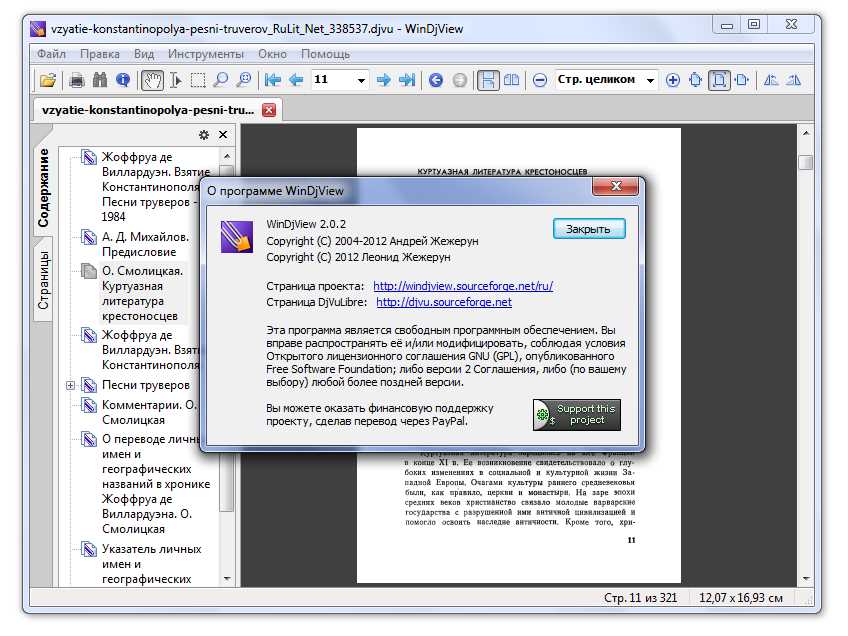Click the magnifying glass zoom tool

pos(220,80)
